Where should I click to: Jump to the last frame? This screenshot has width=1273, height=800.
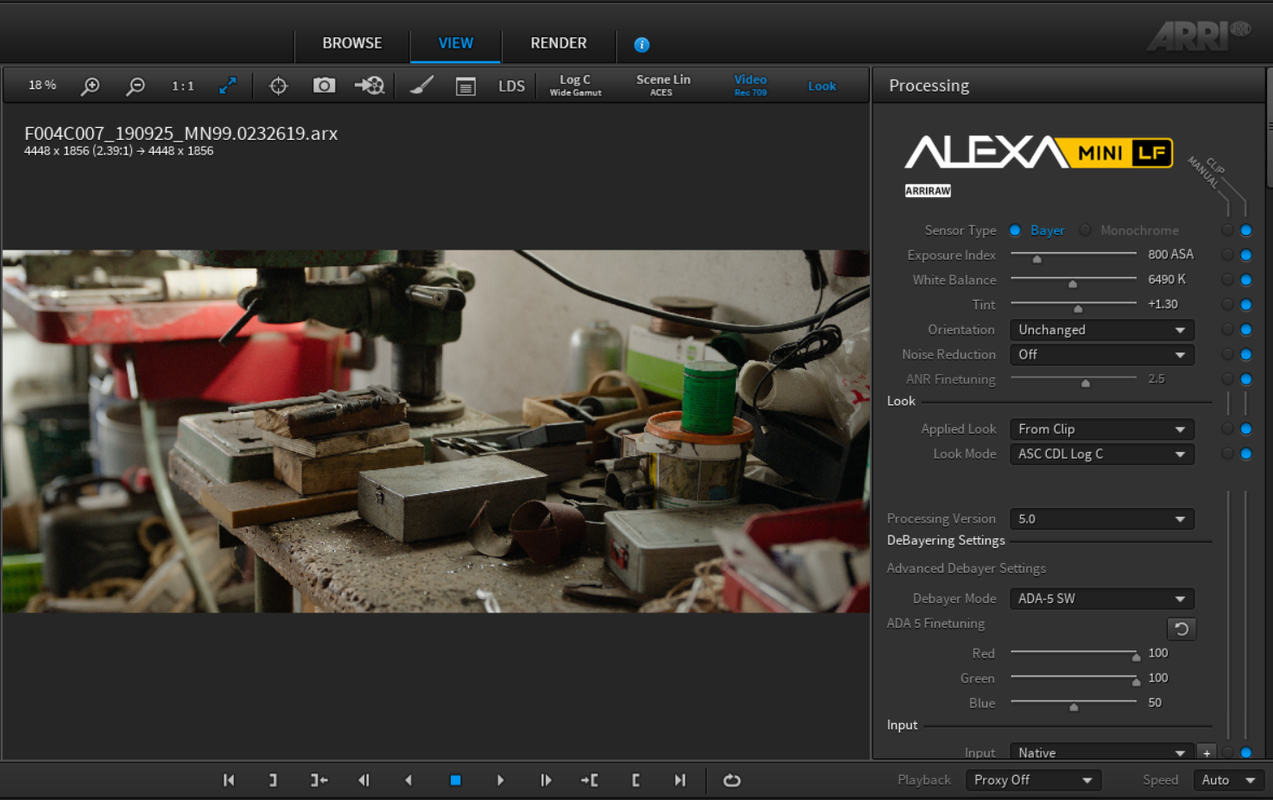(x=680, y=780)
